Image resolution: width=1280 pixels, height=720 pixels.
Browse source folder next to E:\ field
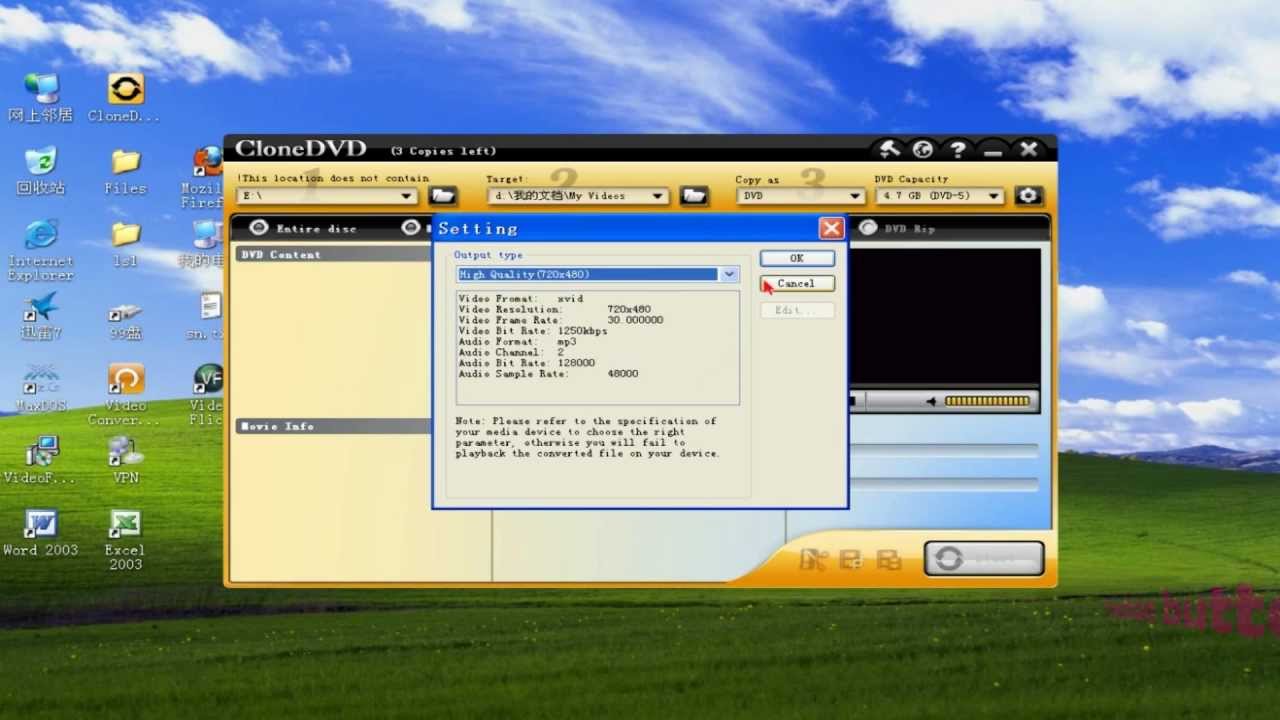(443, 196)
